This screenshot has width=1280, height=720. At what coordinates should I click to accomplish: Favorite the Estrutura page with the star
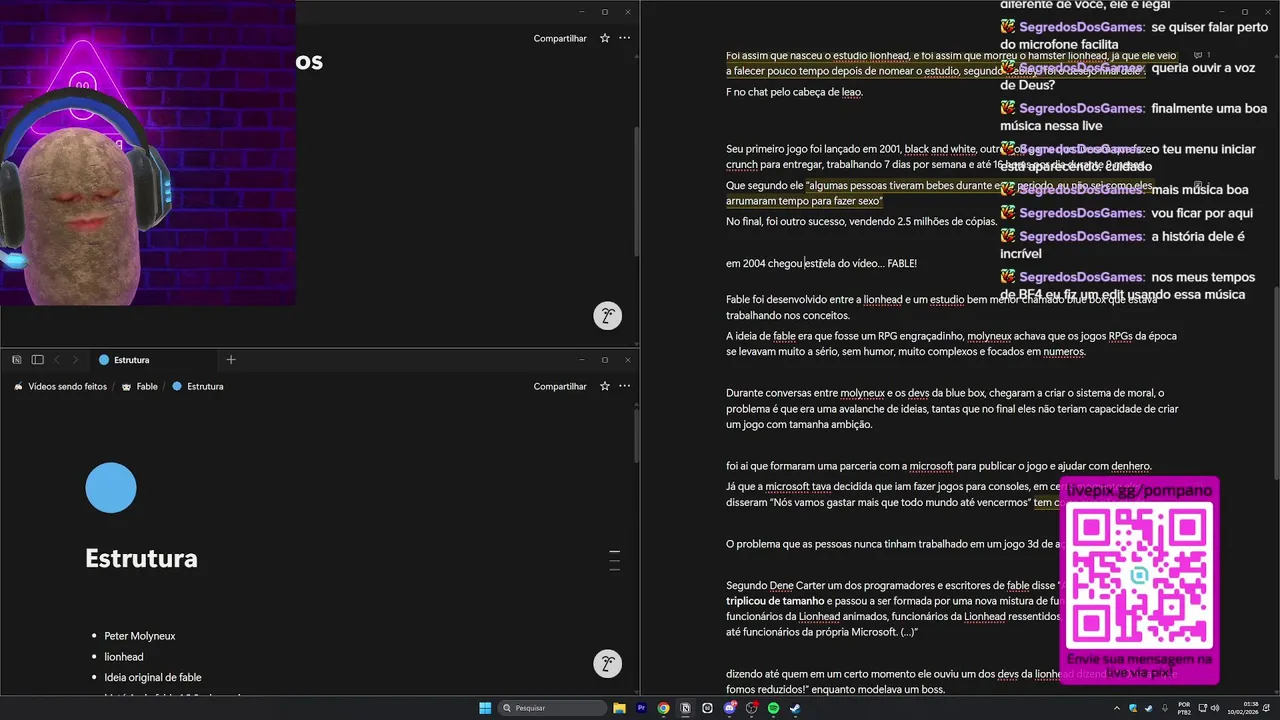point(605,386)
